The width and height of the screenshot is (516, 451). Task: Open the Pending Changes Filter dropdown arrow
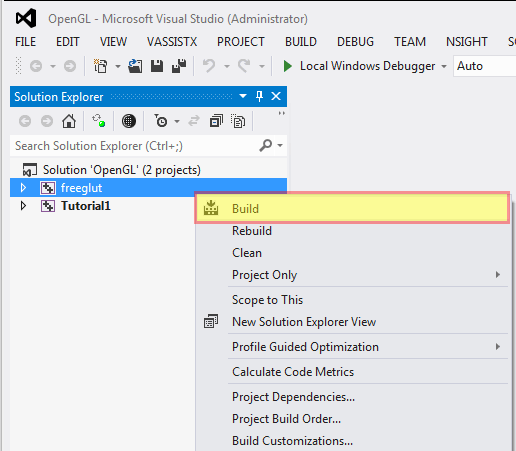point(177,121)
